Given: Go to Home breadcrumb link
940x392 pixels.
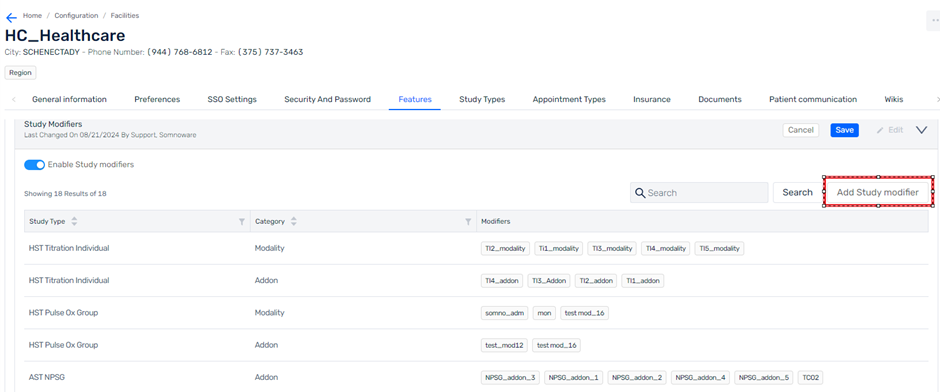Looking at the screenshot, I should (32, 16).
